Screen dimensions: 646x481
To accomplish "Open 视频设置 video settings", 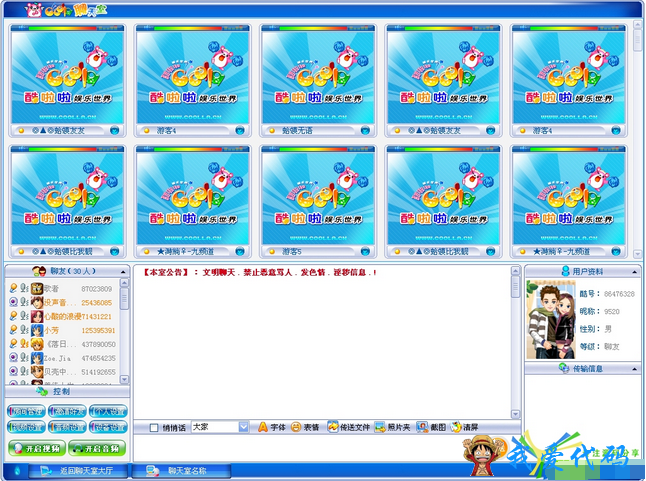I will [26, 427].
